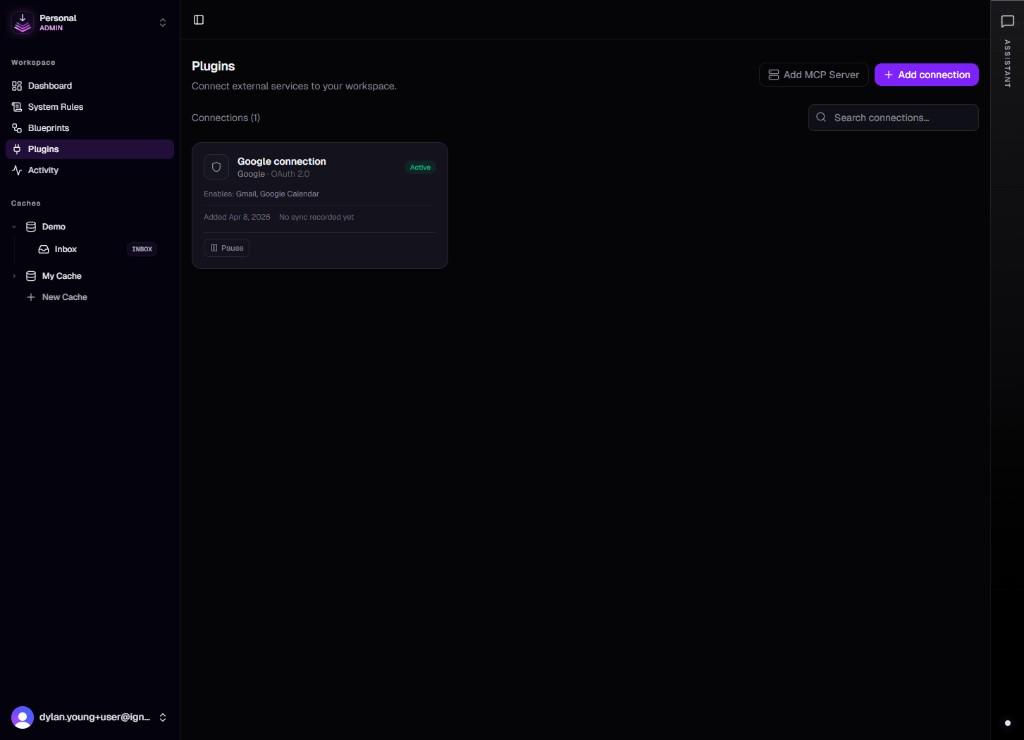Pause the Google connection

point(226,247)
